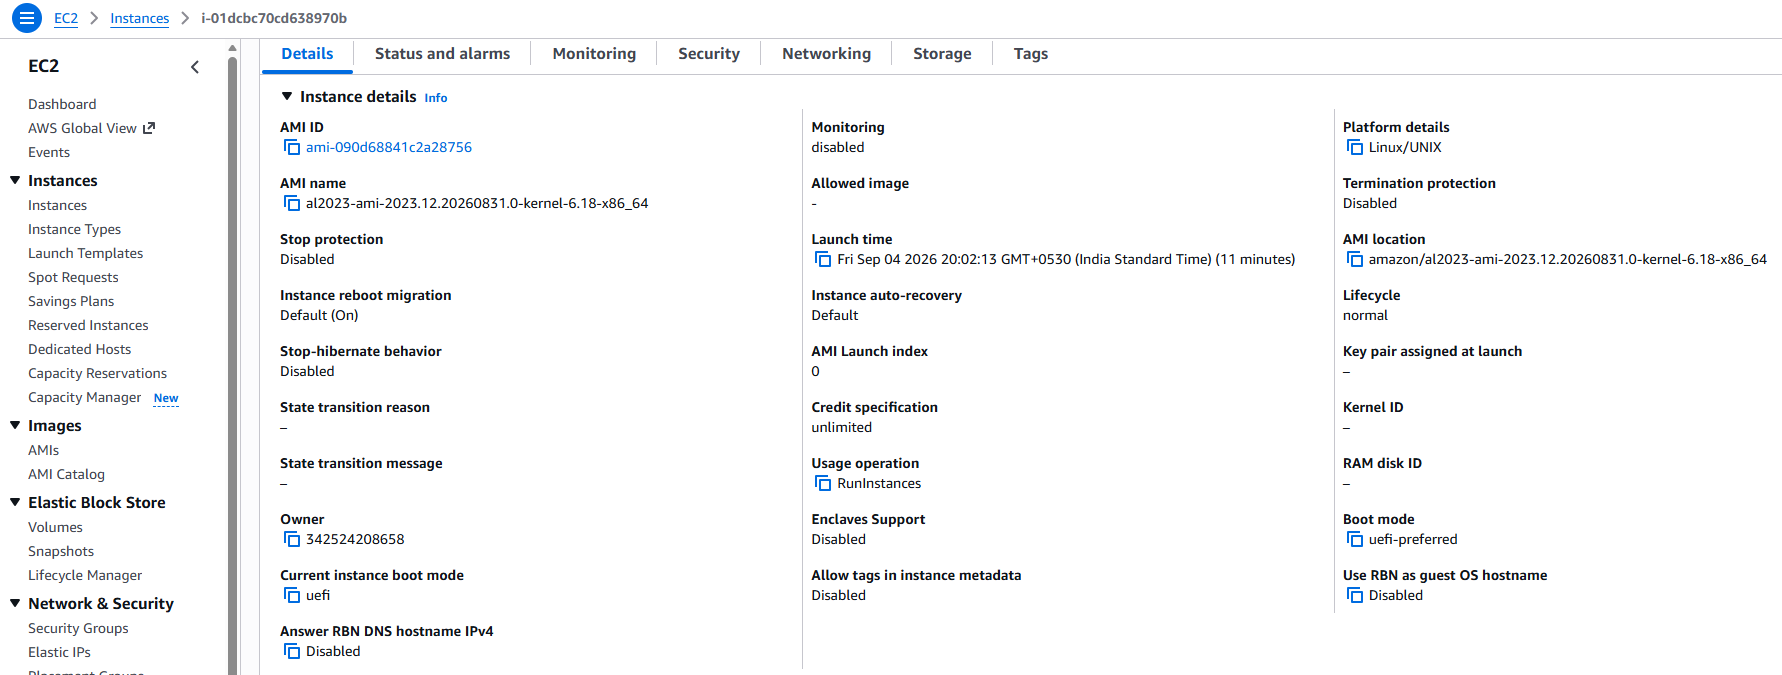Copy the Platform details Linux/UNIX value
The width and height of the screenshot is (1782, 675).
click(x=1355, y=147)
